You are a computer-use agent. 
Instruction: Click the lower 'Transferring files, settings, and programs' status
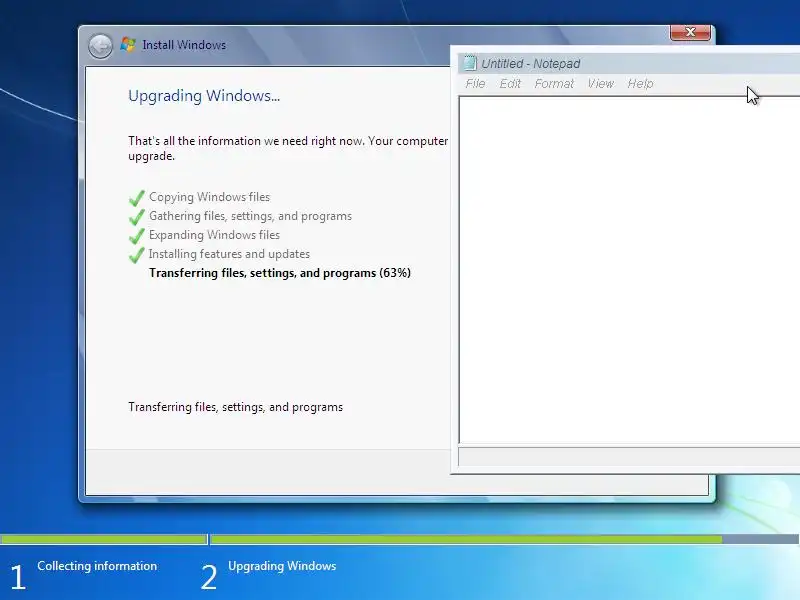point(235,407)
